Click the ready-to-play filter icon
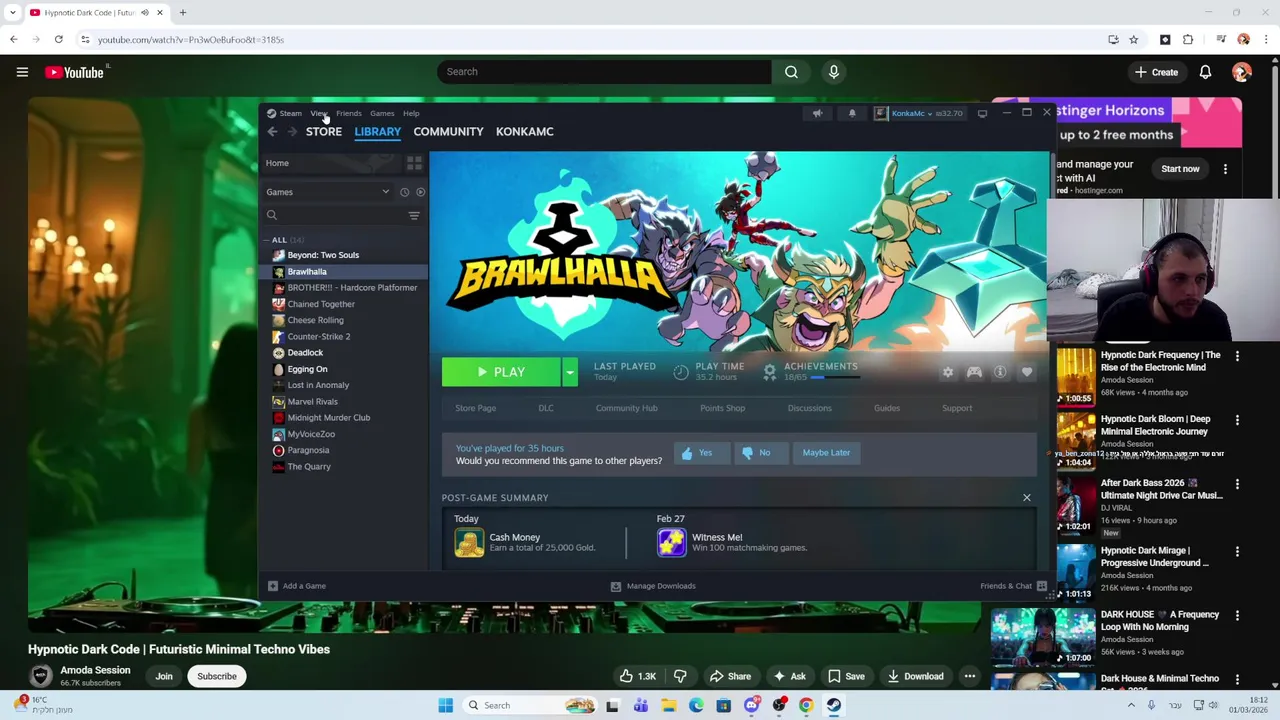Screen dimensions: 1280x720 click(x=420, y=192)
